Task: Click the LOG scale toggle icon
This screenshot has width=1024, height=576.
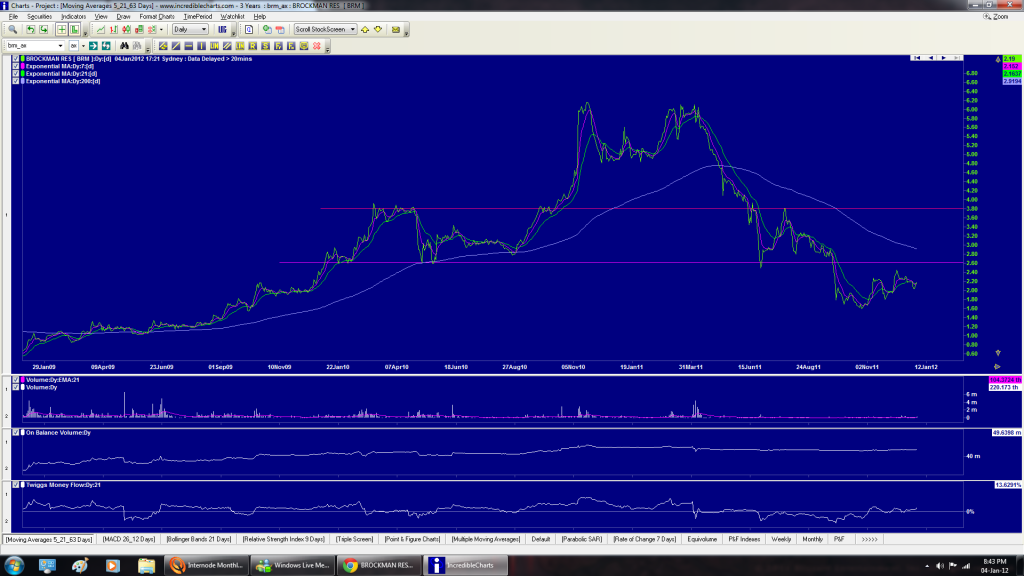Action: 222,29
